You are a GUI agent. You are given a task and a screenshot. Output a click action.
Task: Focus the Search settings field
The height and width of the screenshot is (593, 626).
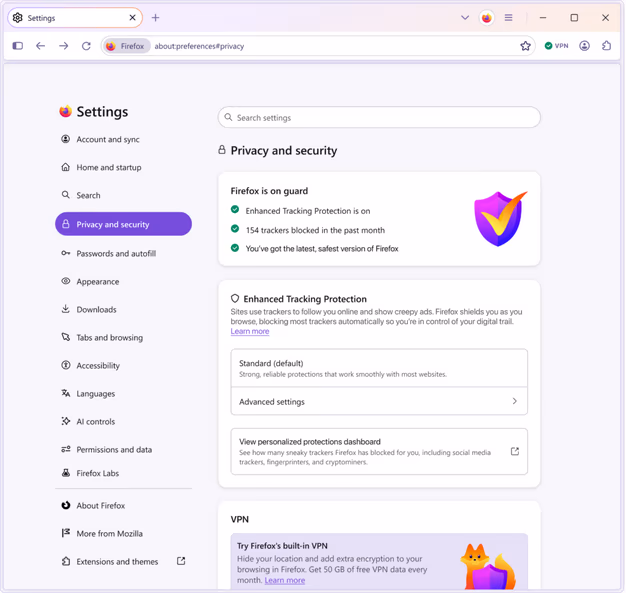pos(379,117)
